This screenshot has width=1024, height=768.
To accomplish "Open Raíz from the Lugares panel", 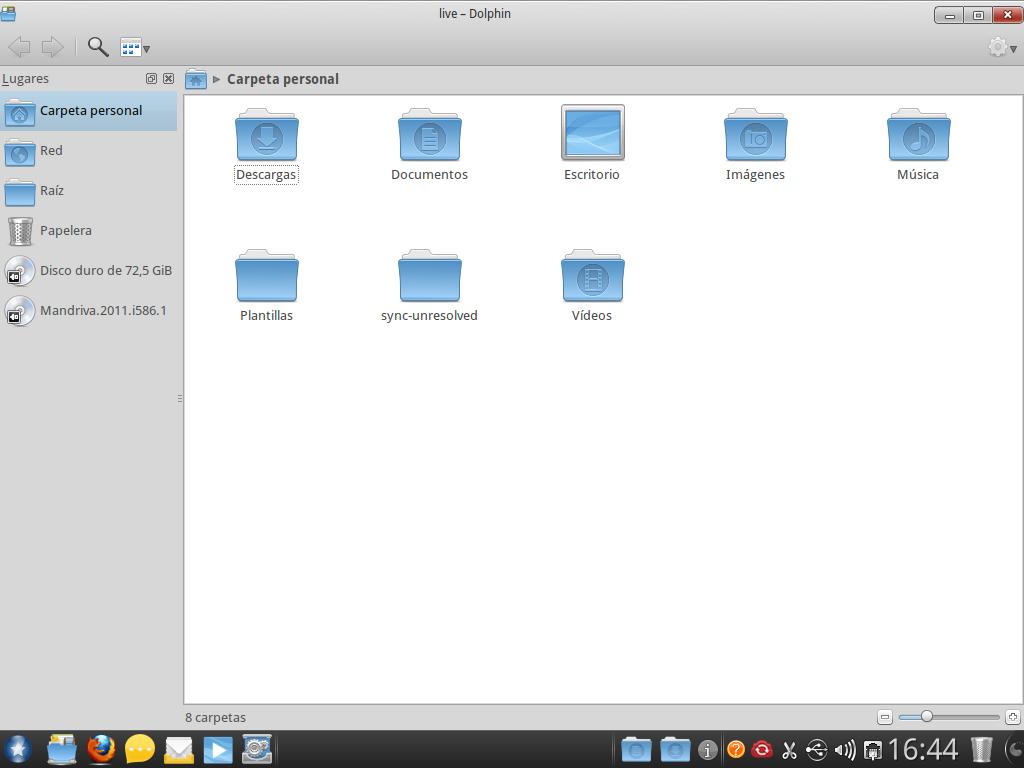I will (53, 190).
